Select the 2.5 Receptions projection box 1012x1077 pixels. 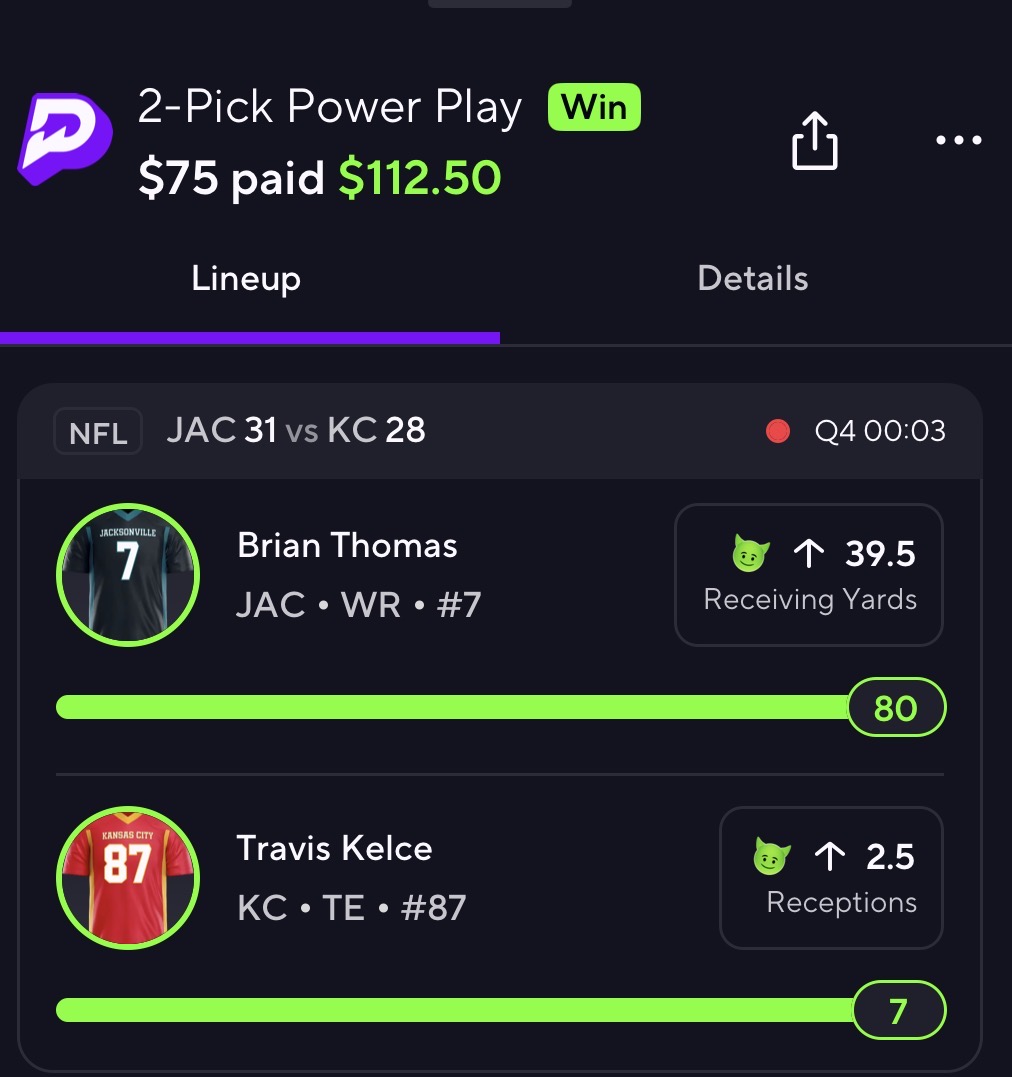click(x=831, y=878)
